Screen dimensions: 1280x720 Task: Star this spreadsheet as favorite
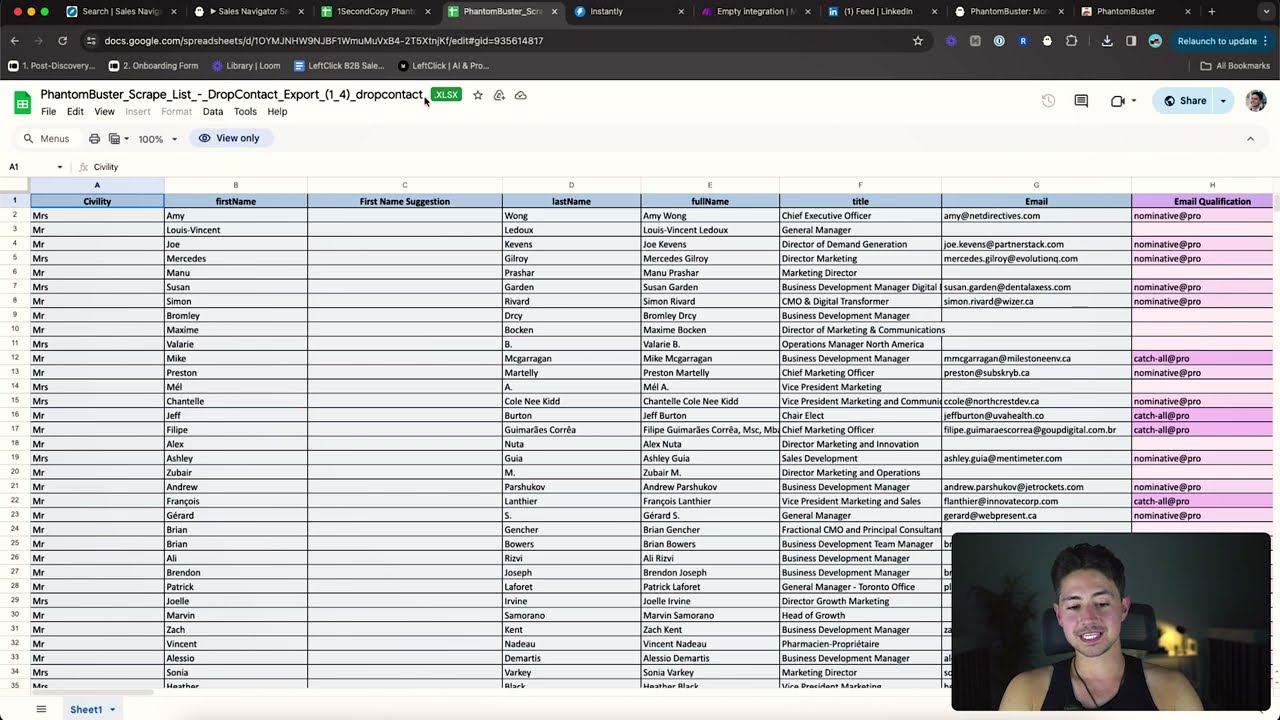pos(477,95)
